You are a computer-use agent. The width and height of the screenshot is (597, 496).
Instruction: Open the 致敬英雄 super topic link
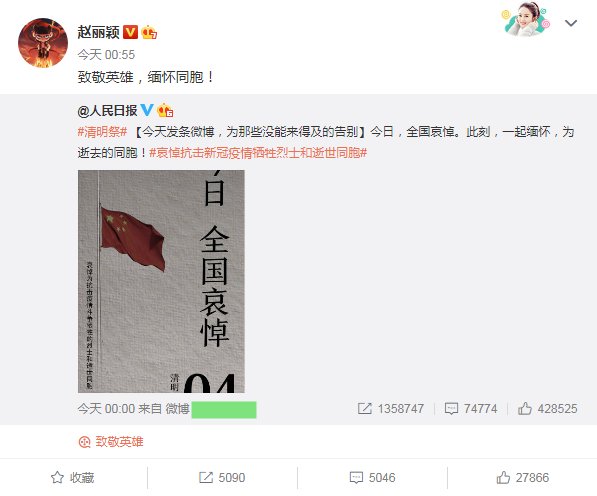[x=111, y=442]
